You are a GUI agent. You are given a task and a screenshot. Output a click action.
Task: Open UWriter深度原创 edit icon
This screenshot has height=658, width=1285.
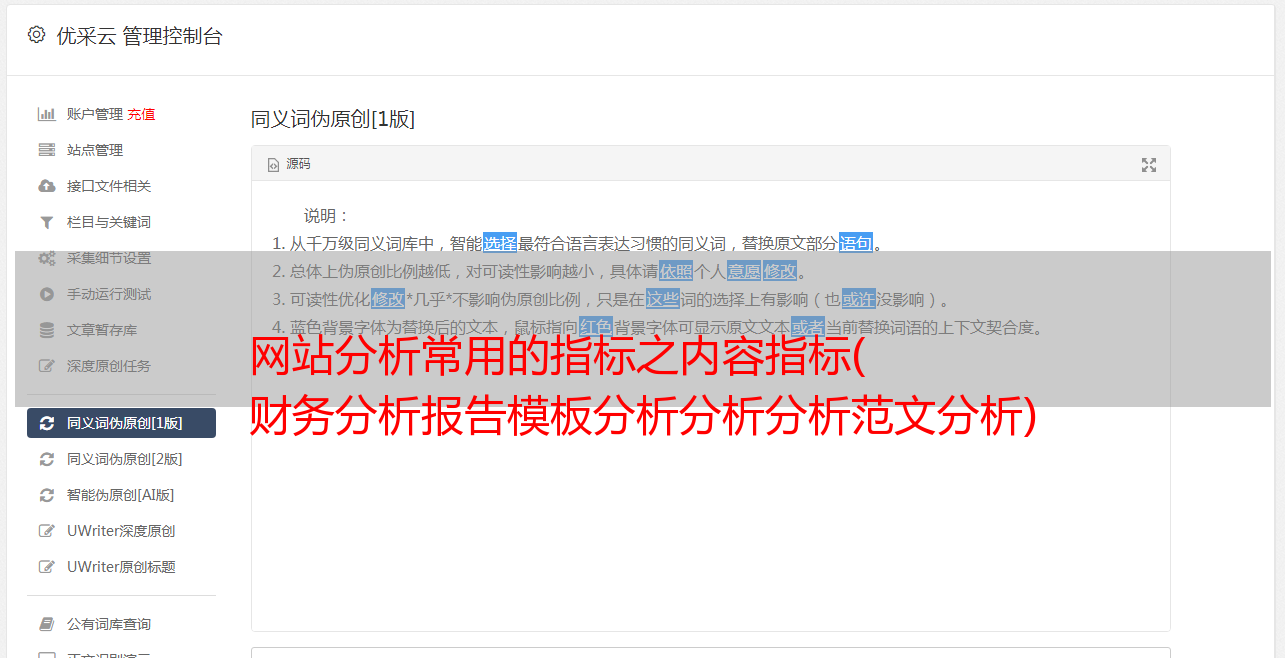pos(46,531)
